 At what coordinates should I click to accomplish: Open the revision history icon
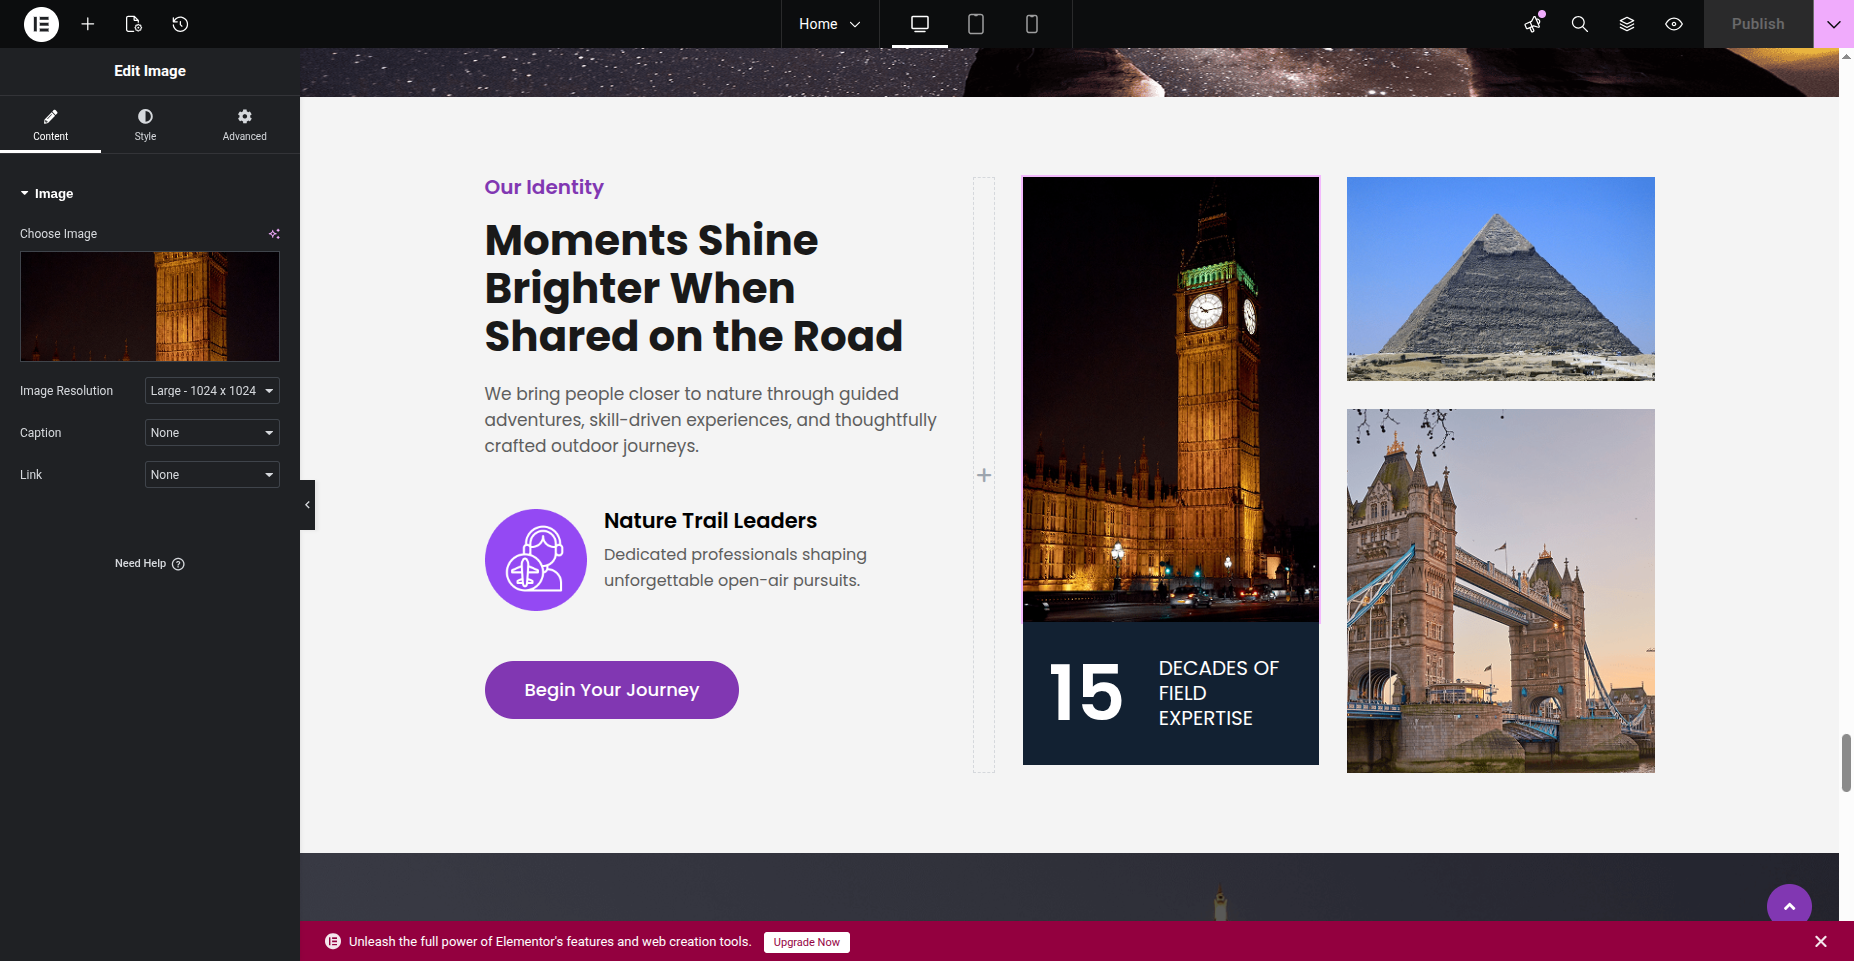pyautogui.click(x=180, y=24)
